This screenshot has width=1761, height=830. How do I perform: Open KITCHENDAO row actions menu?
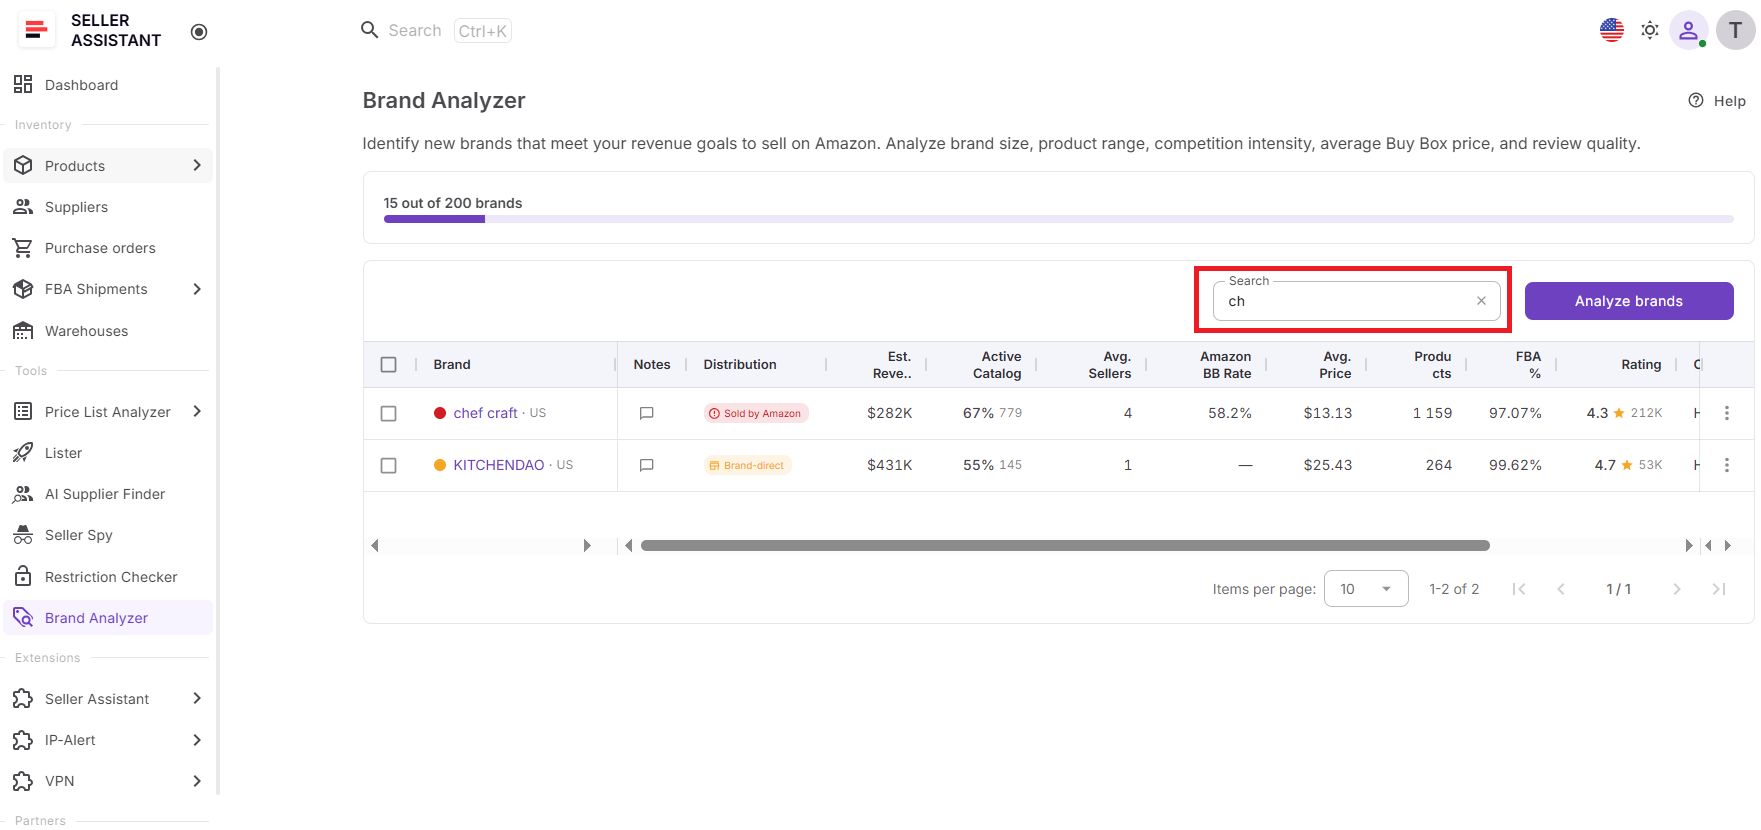coord(1726,465)
